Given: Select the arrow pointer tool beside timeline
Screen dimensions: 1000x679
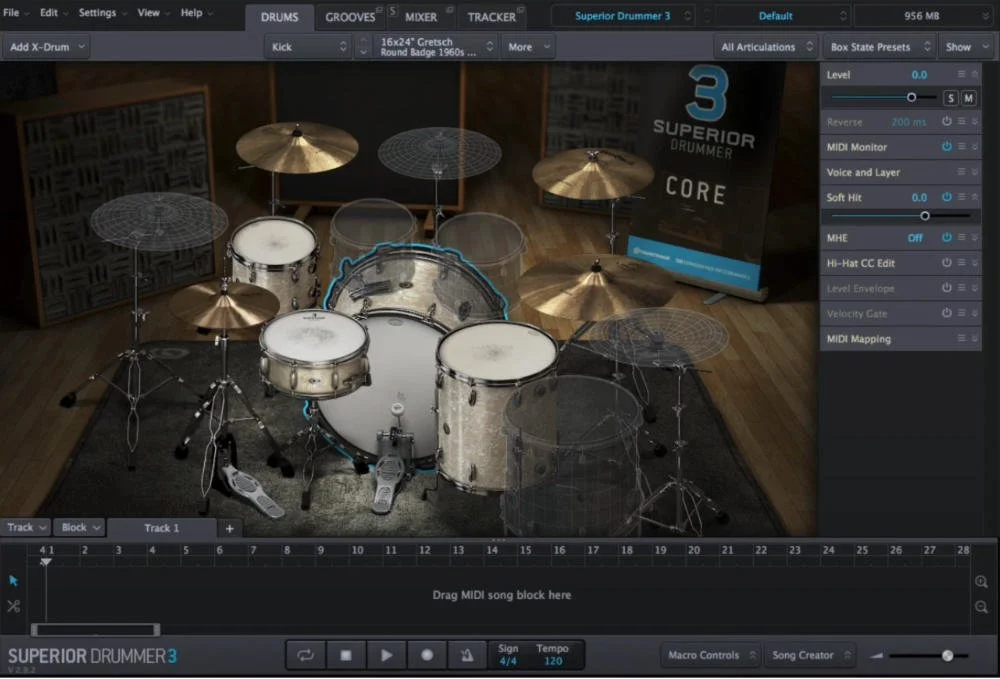Looking at the screenshot, I should (13, 581).
